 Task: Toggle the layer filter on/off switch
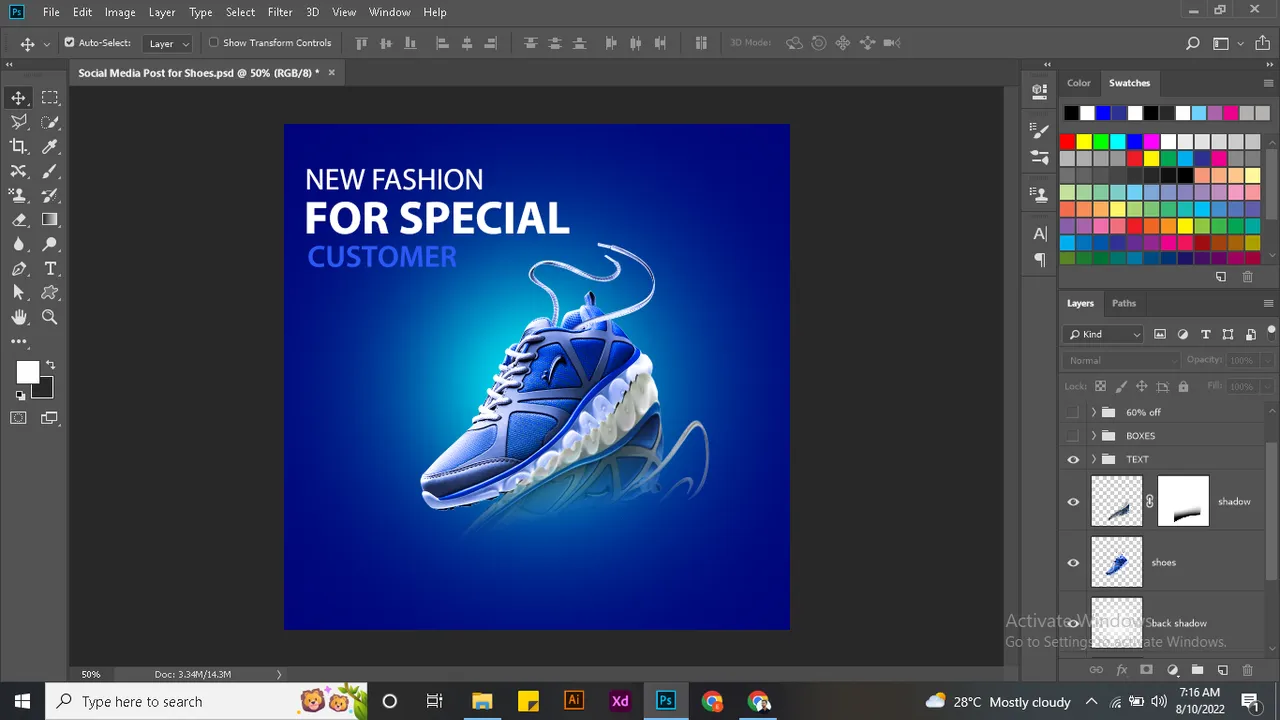pyautogui.click(x=1272, y=332)
